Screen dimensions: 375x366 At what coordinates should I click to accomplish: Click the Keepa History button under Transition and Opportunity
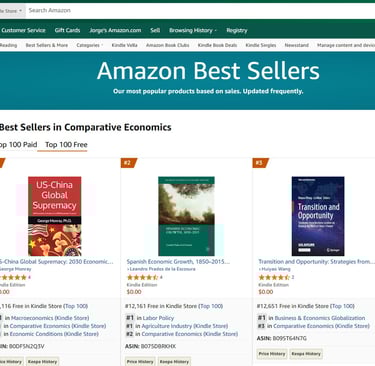[x=306, y=354]
